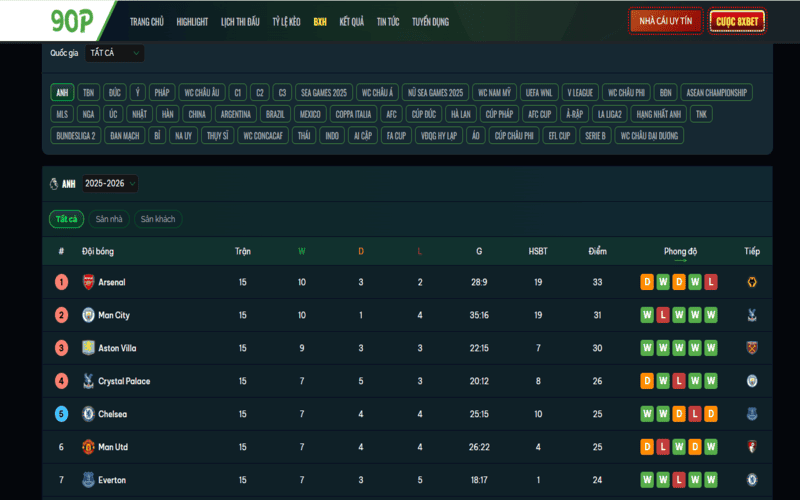Click the 'Nhà cái uy tín' button
The height and width of the screenshot is (500, 800).
pos(665,21)
